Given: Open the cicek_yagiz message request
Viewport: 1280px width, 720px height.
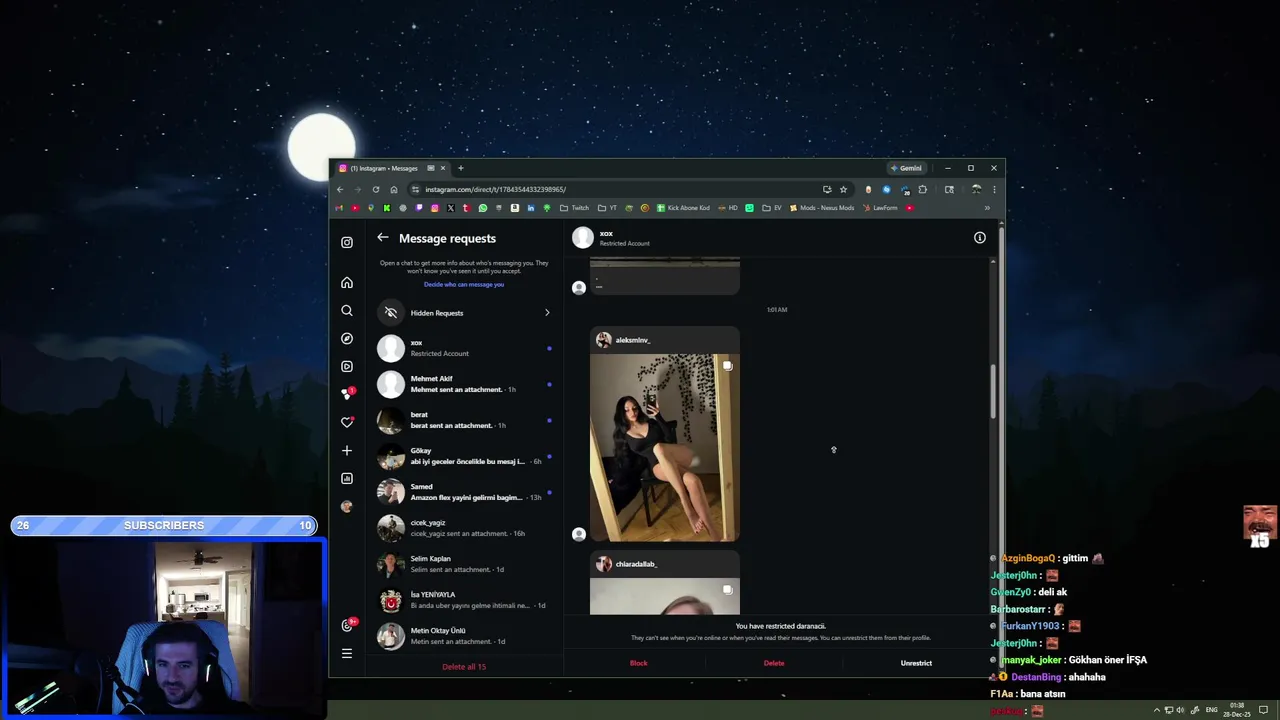Looking at the screenshot, I should tap(465, 528).
